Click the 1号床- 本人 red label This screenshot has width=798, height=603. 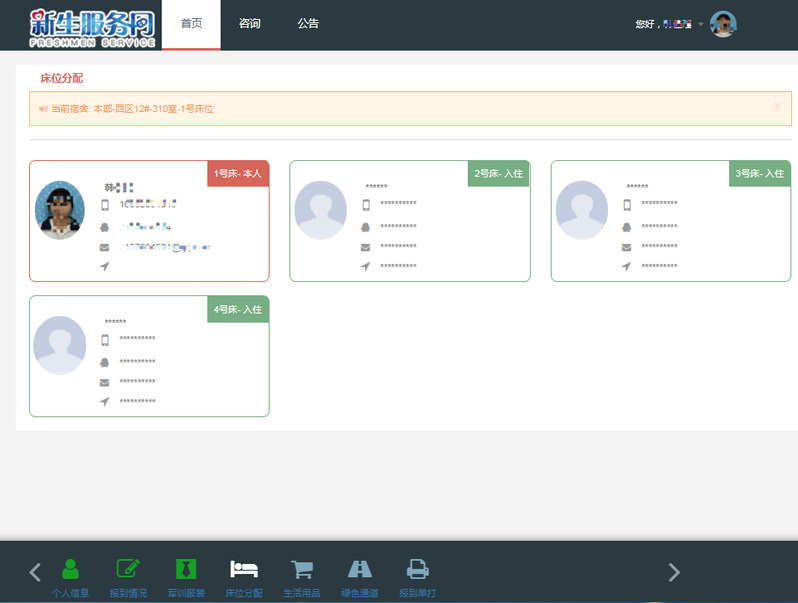(238, 173)
